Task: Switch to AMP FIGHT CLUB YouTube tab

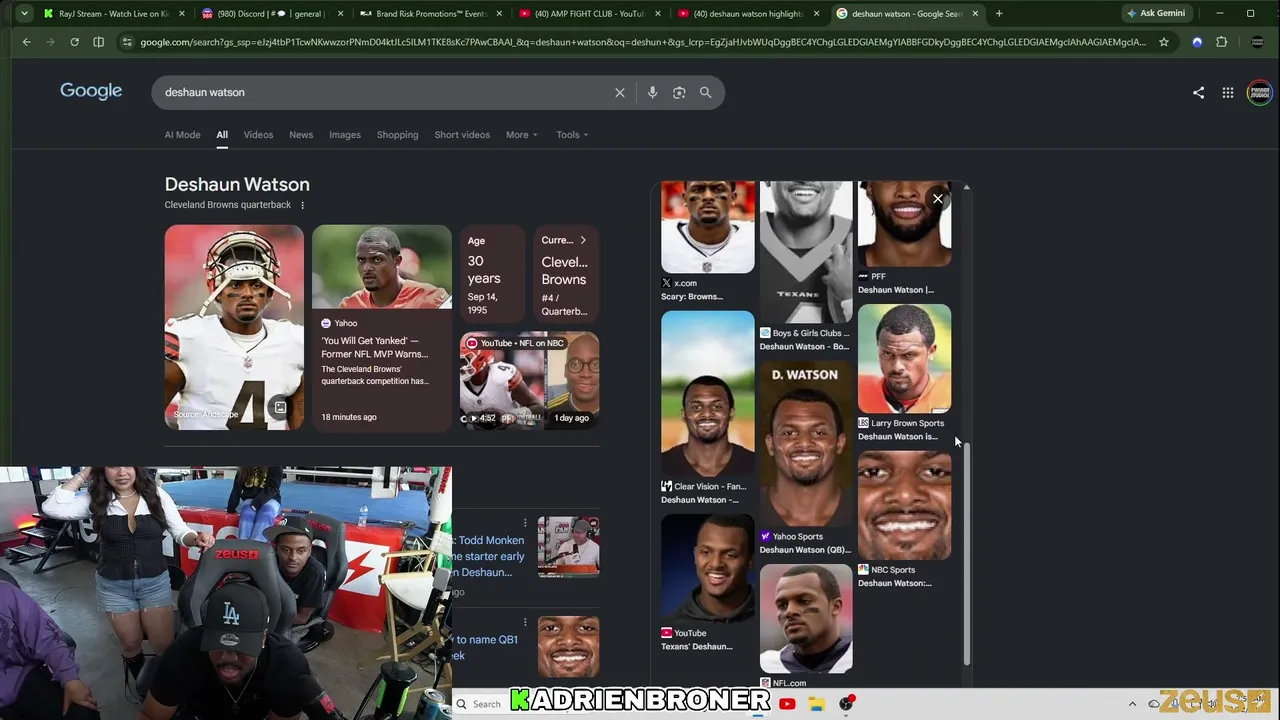Action: pyautogui.click(x=590, y=14)
